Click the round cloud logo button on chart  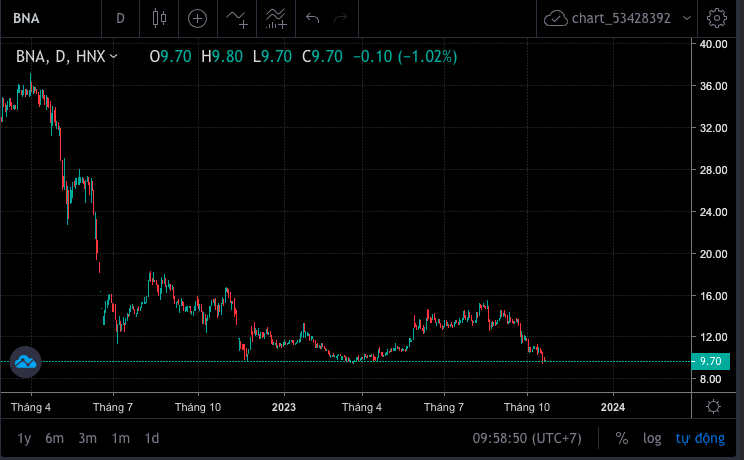[x=26, y=362]
